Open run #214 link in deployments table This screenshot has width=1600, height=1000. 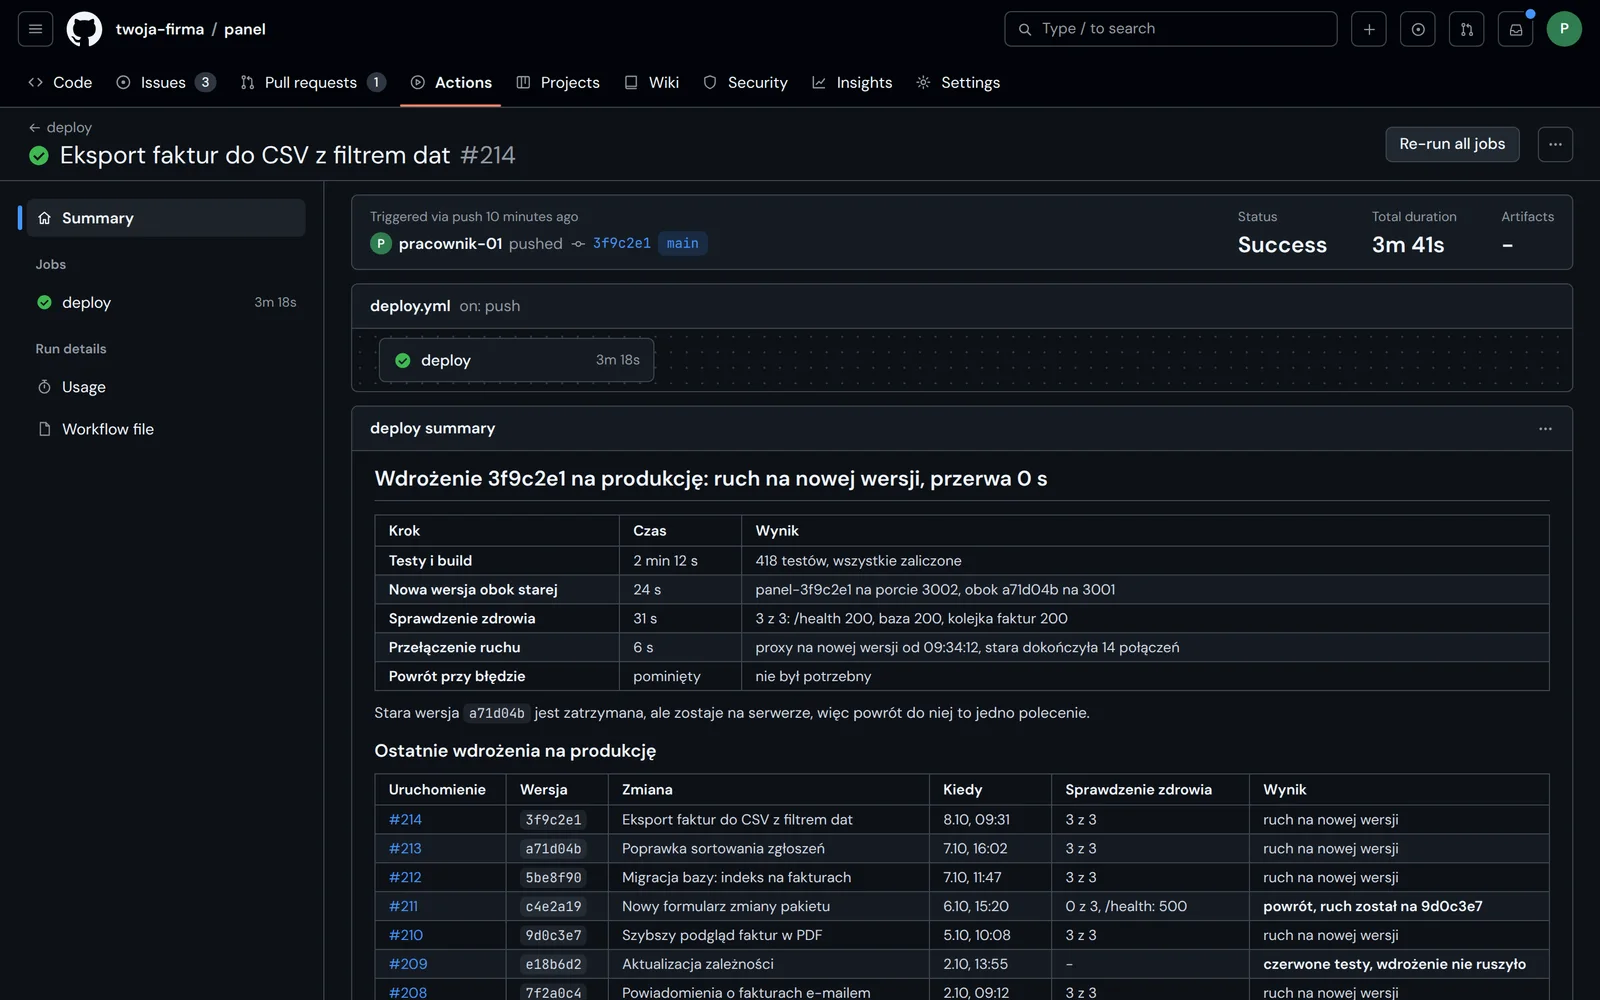point(405,819)
